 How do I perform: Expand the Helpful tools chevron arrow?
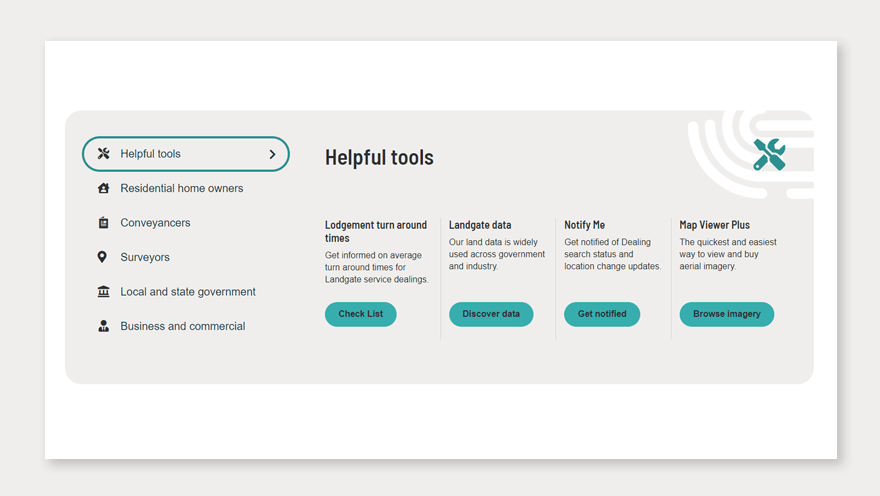[272, 154]
